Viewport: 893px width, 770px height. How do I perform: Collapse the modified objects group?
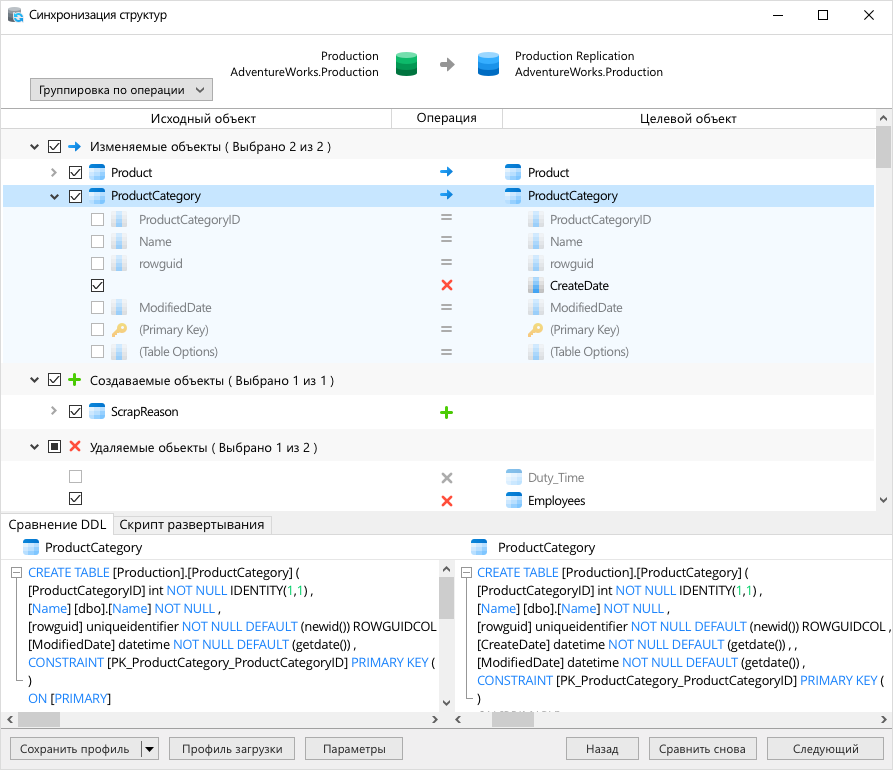pos(34,147)
